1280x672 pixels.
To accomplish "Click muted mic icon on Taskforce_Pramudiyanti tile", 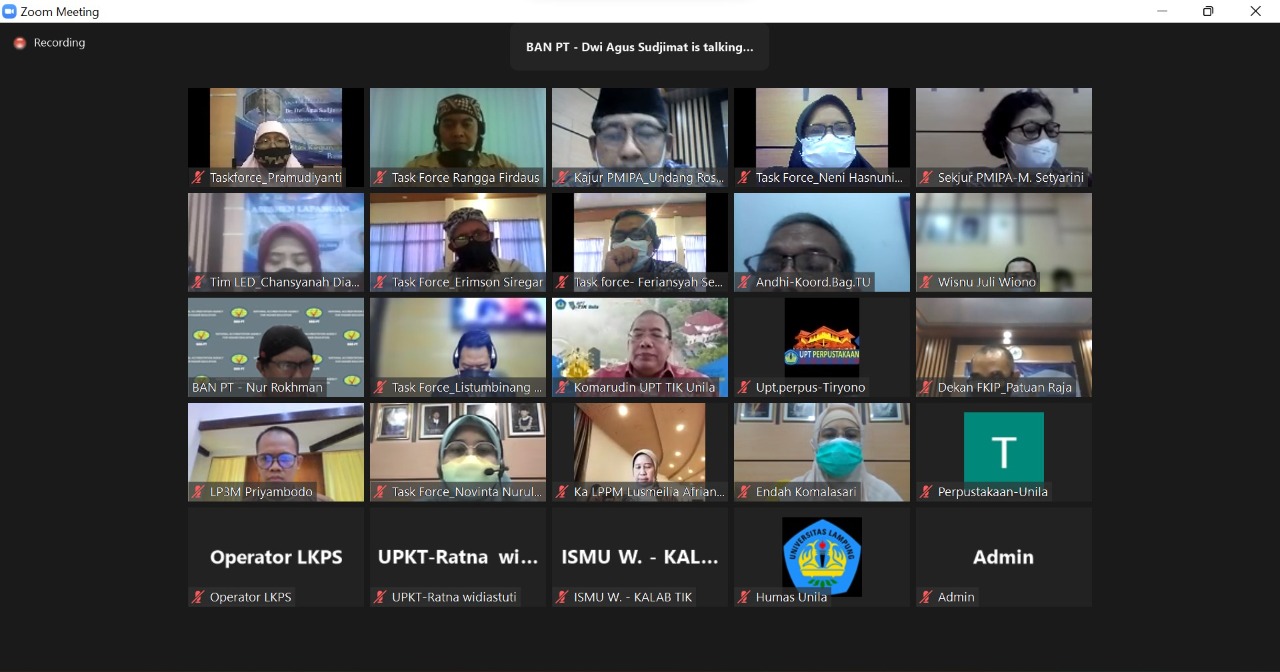I will (x=199, y=178).
